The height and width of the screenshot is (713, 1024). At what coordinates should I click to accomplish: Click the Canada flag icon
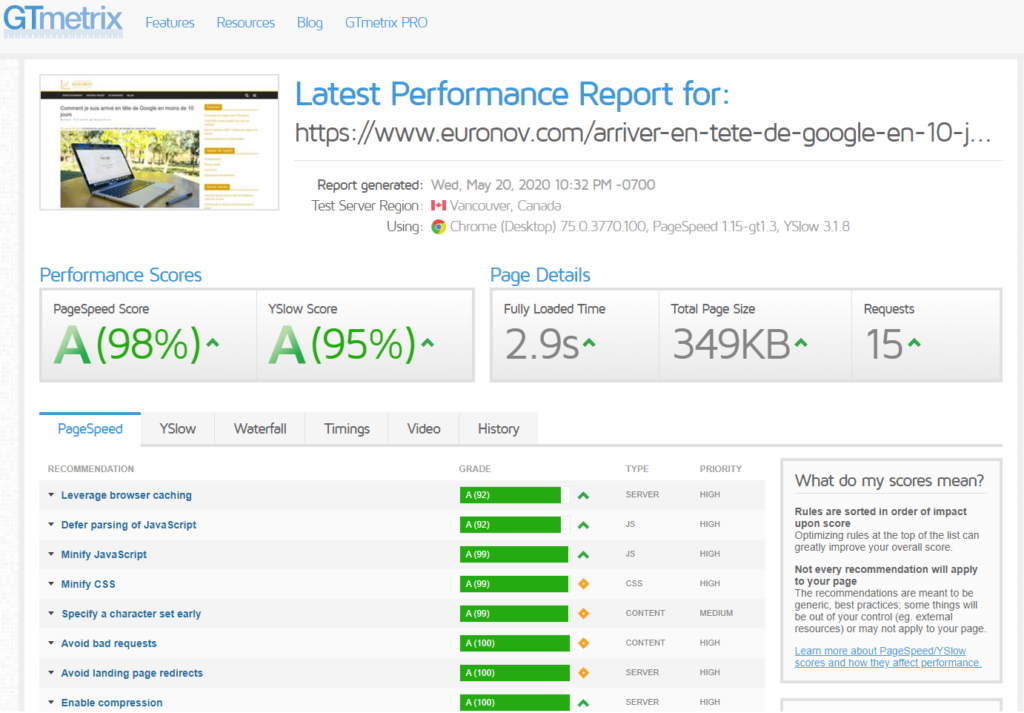tap(438, 206)
